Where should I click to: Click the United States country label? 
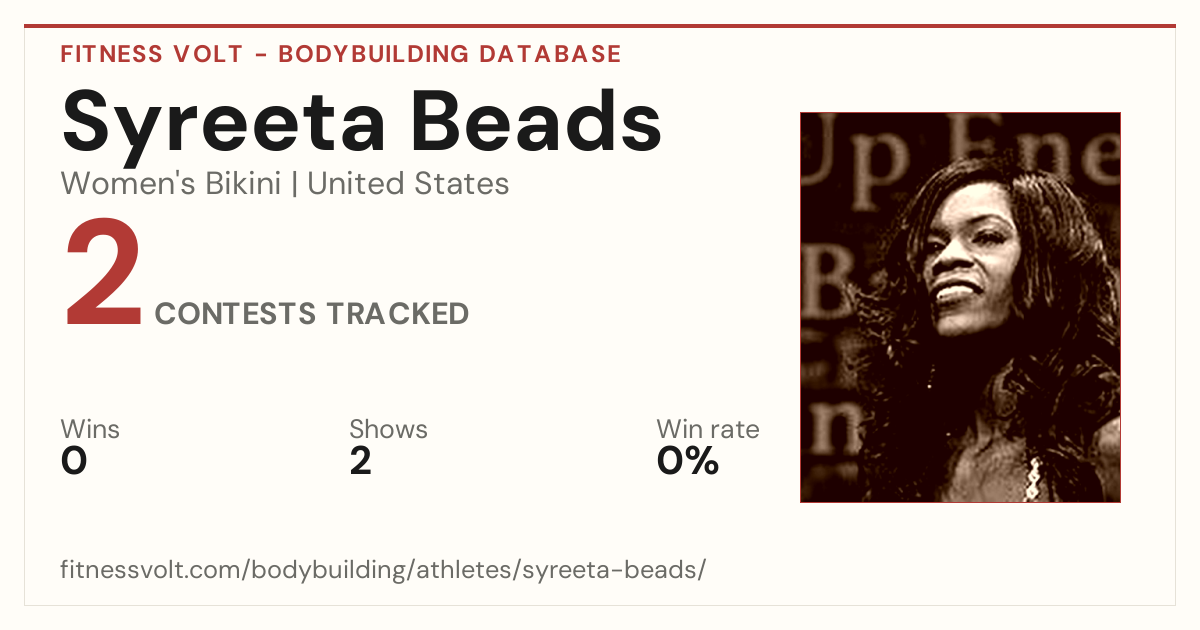[408, 184]
